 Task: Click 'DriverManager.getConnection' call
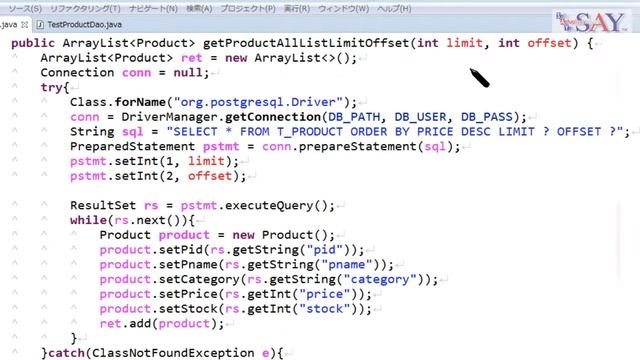pos(221,117)
